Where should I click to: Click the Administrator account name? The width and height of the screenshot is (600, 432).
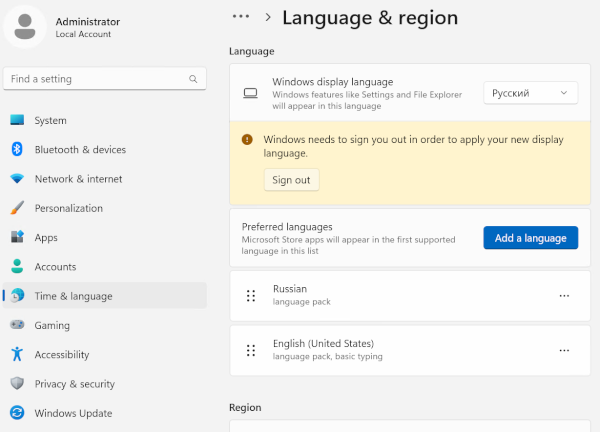(88, 22)
